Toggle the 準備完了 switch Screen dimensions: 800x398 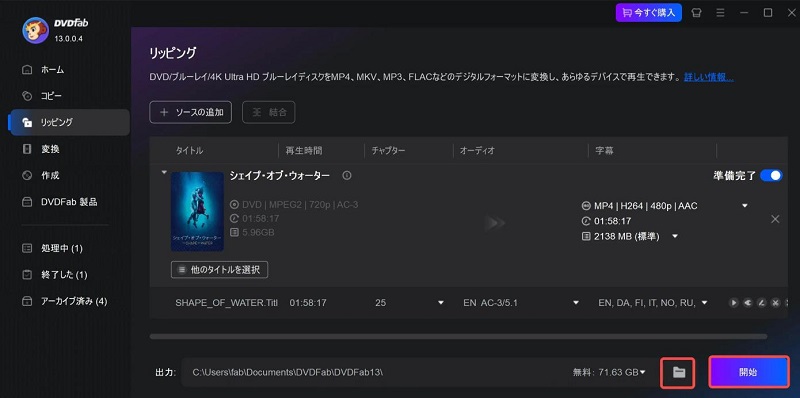coord(771,176)
